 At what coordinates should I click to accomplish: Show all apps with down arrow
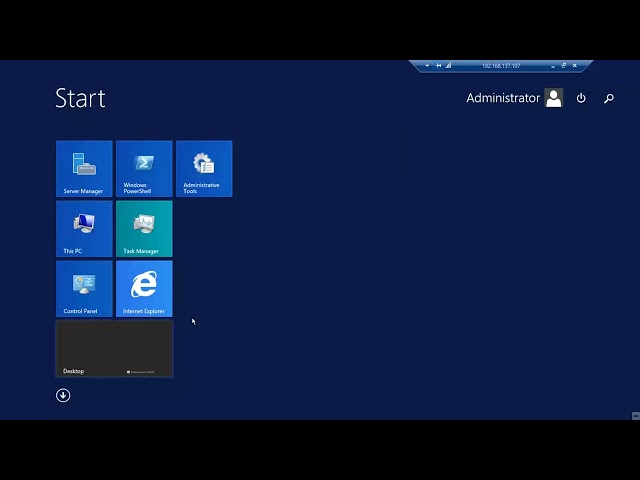click(x=63, y=395)
